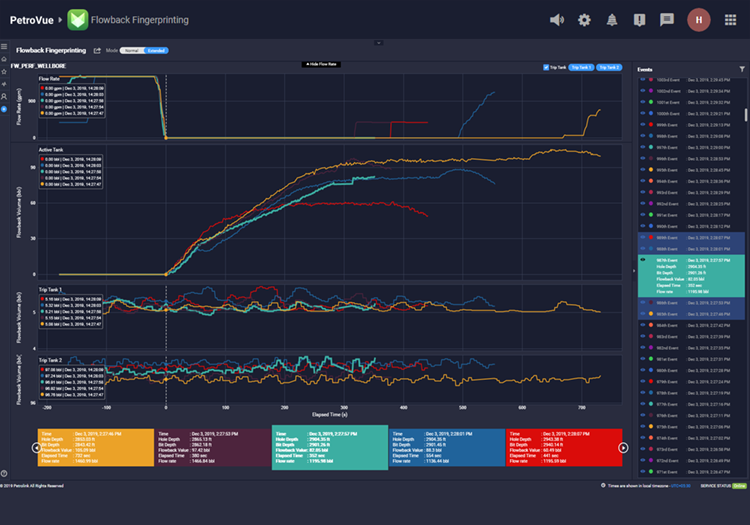
Task: Toggle Trip Tank 1 pill button
Action: pos(581,67)
